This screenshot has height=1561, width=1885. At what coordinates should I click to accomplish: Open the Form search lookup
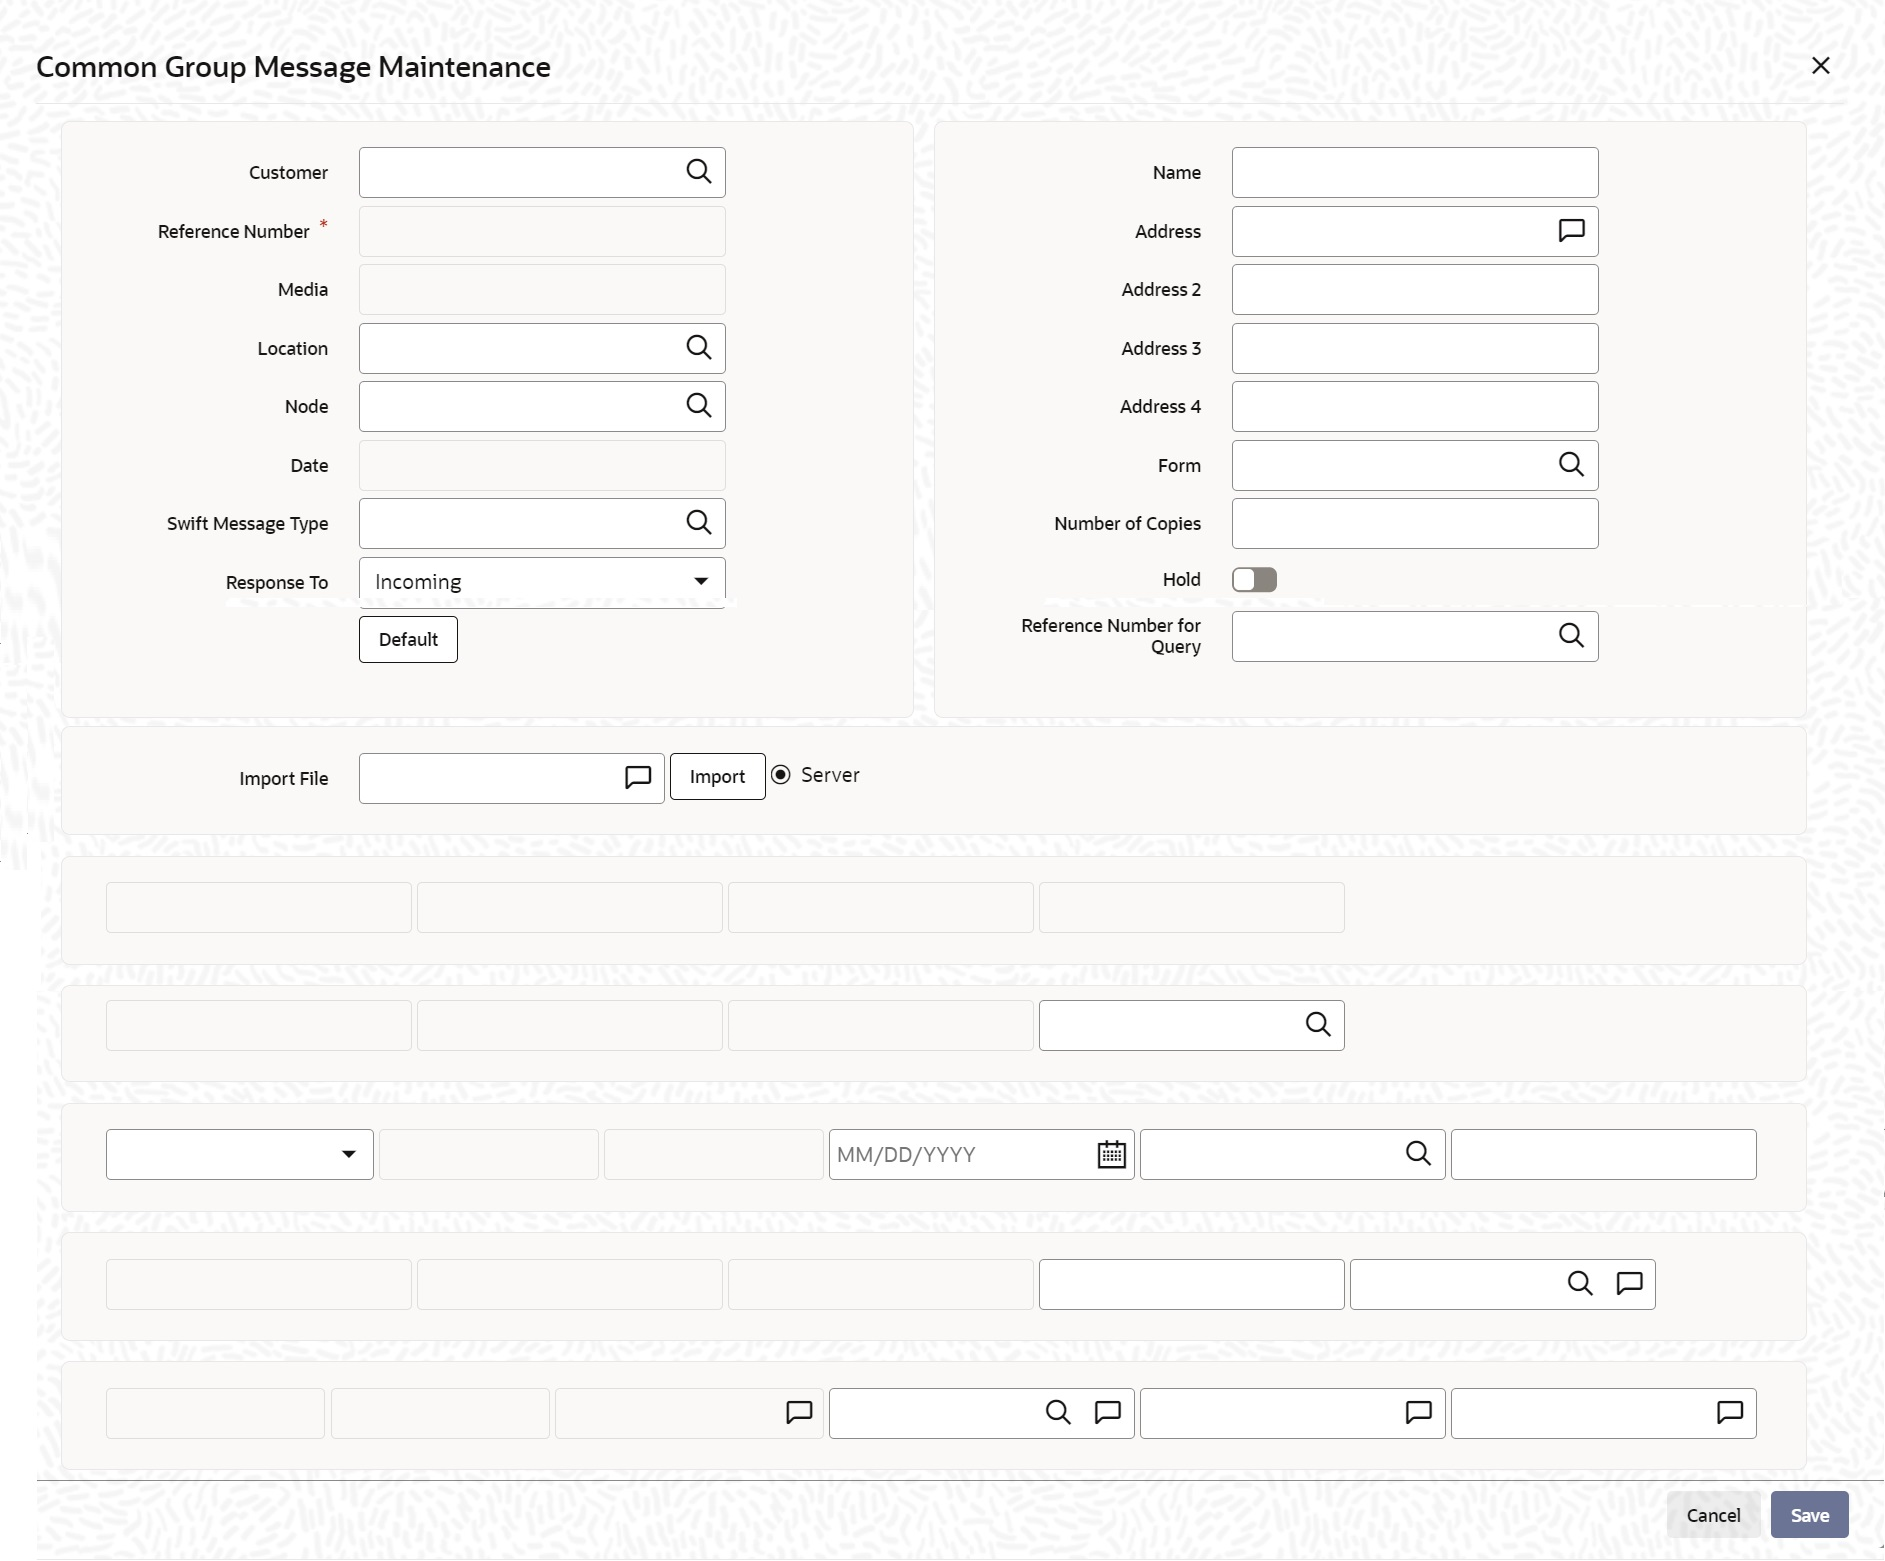click(x=1571, y=465)
